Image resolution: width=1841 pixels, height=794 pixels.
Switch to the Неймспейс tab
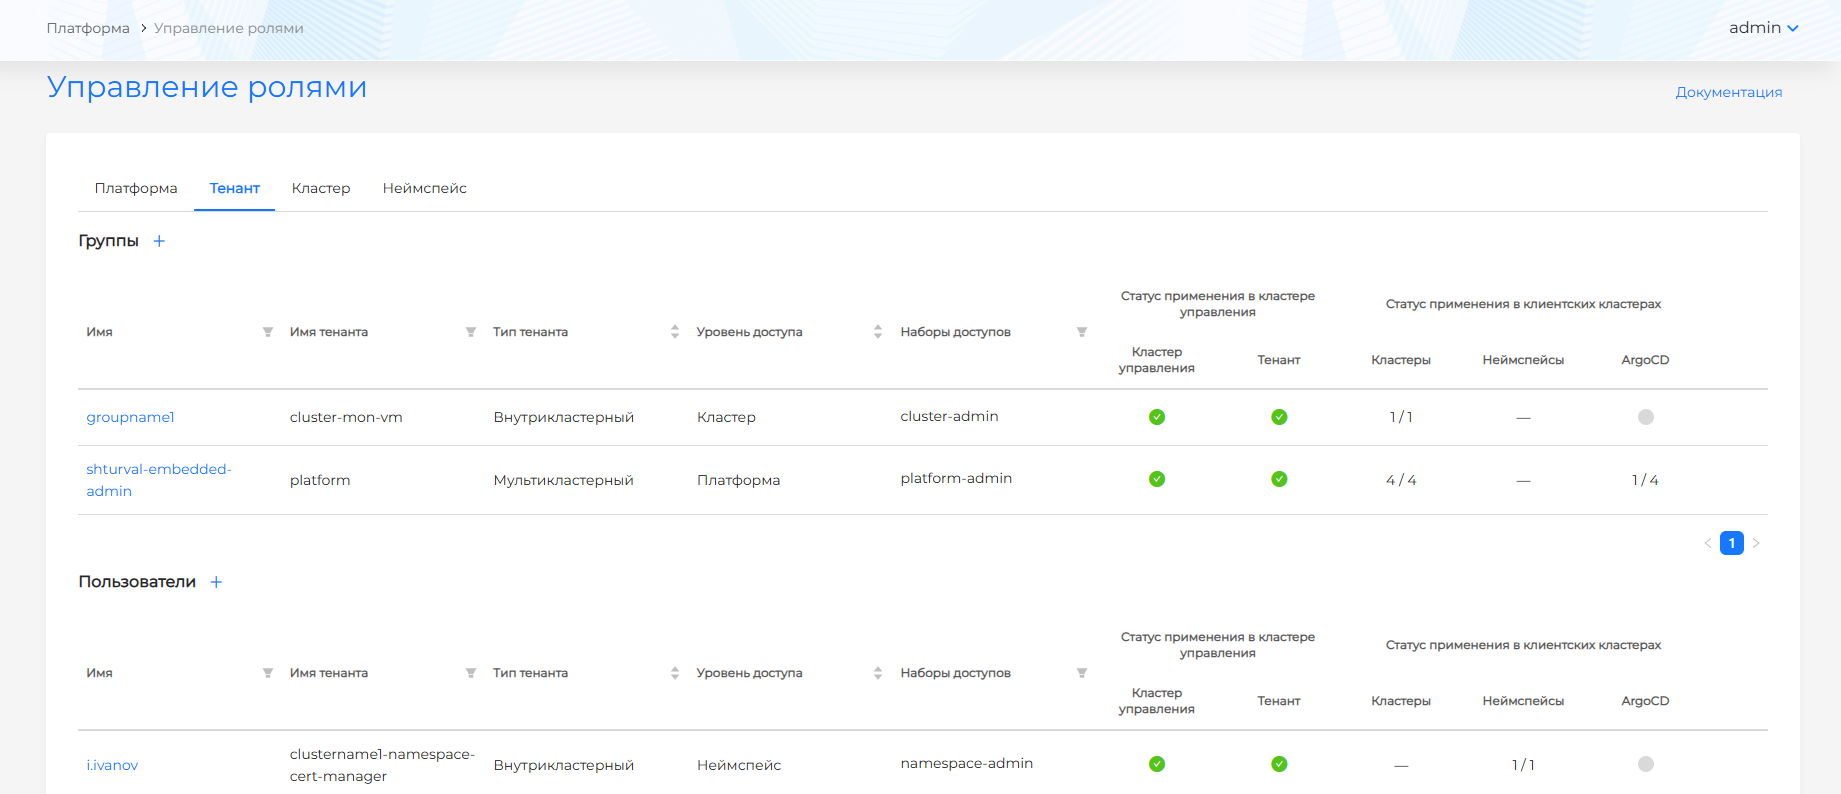tap(424, 188)
